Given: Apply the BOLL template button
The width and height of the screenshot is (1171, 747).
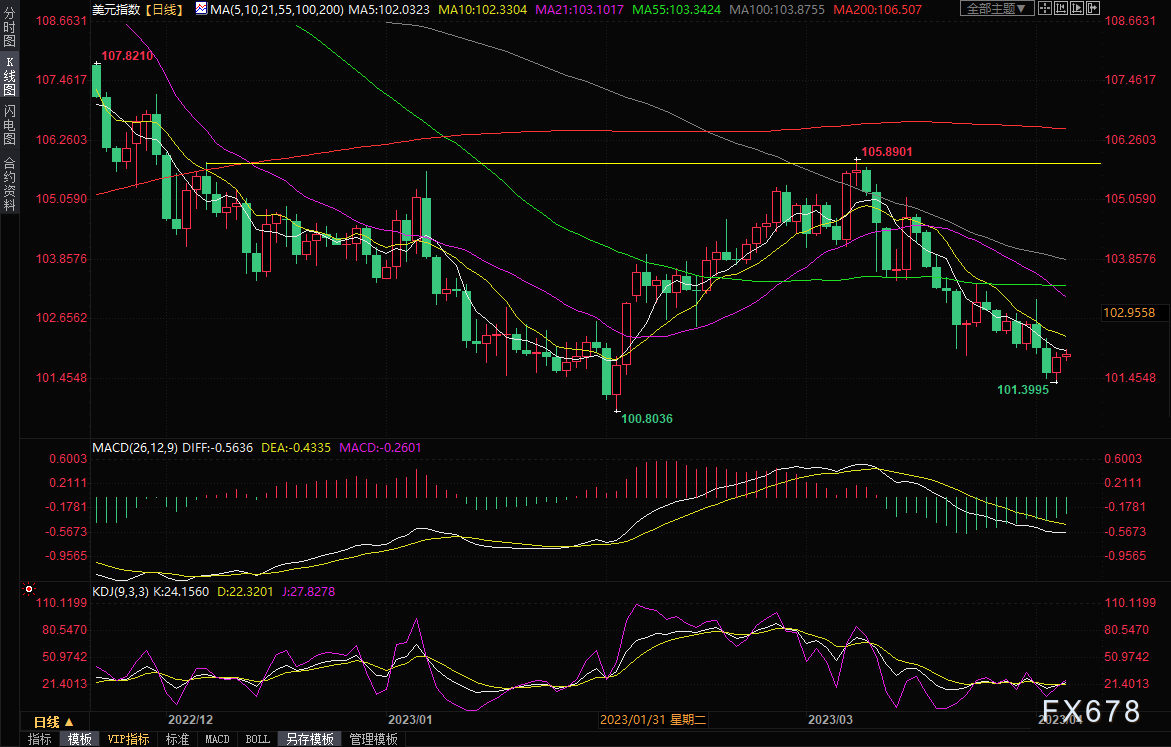Looking at the screenshot, I should click(257, 739).
